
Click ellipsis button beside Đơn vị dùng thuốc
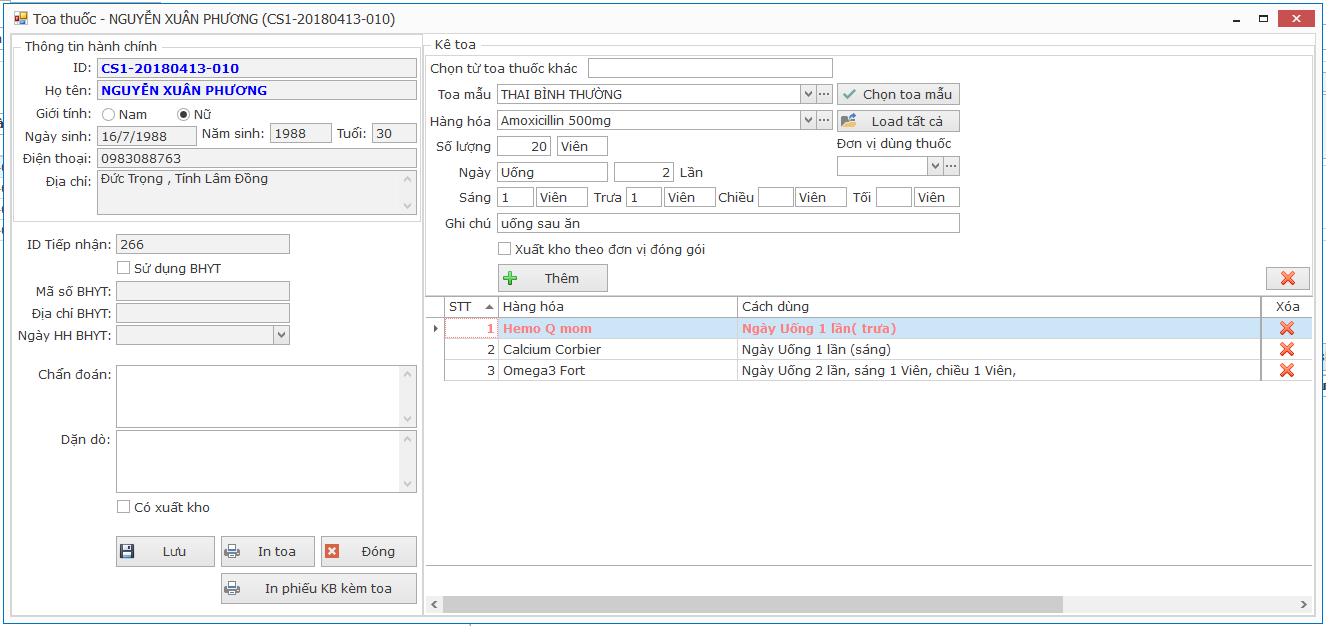(951, 166)
